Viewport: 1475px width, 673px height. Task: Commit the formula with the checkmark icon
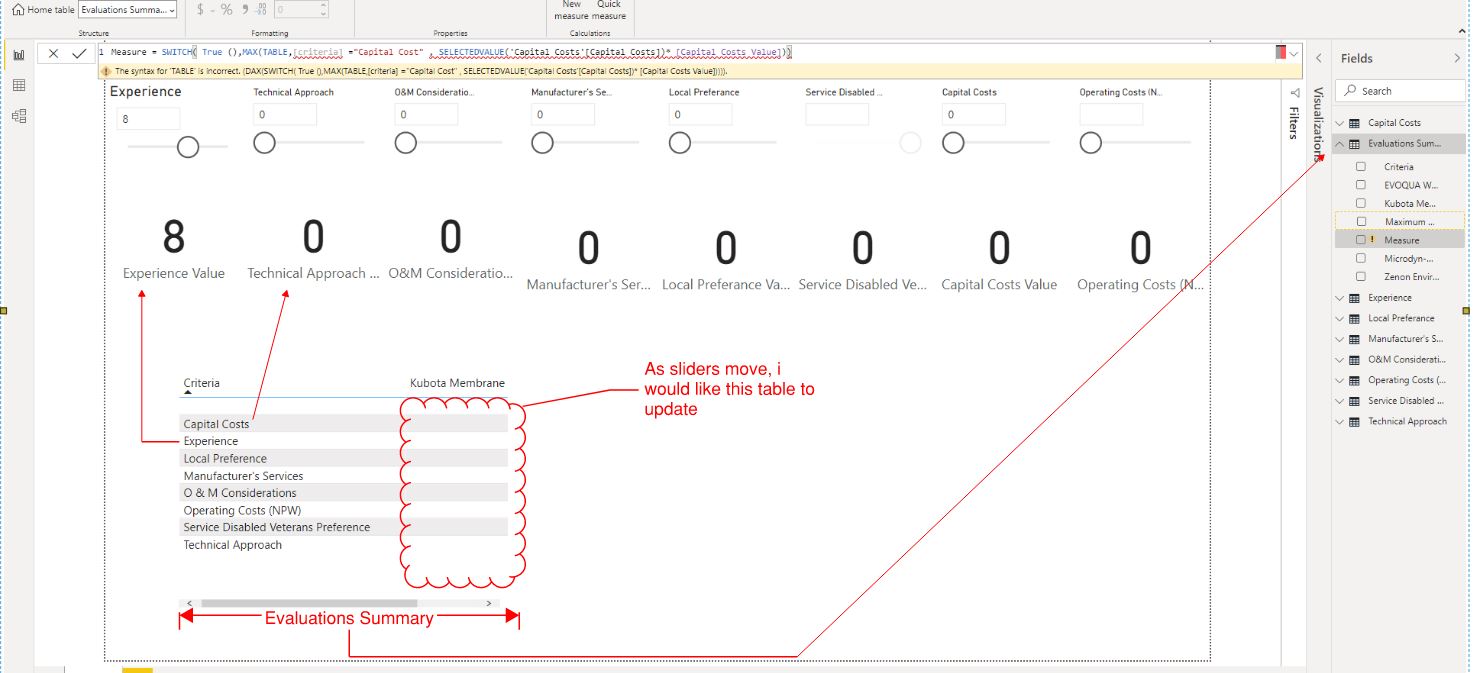coord(80,54)
